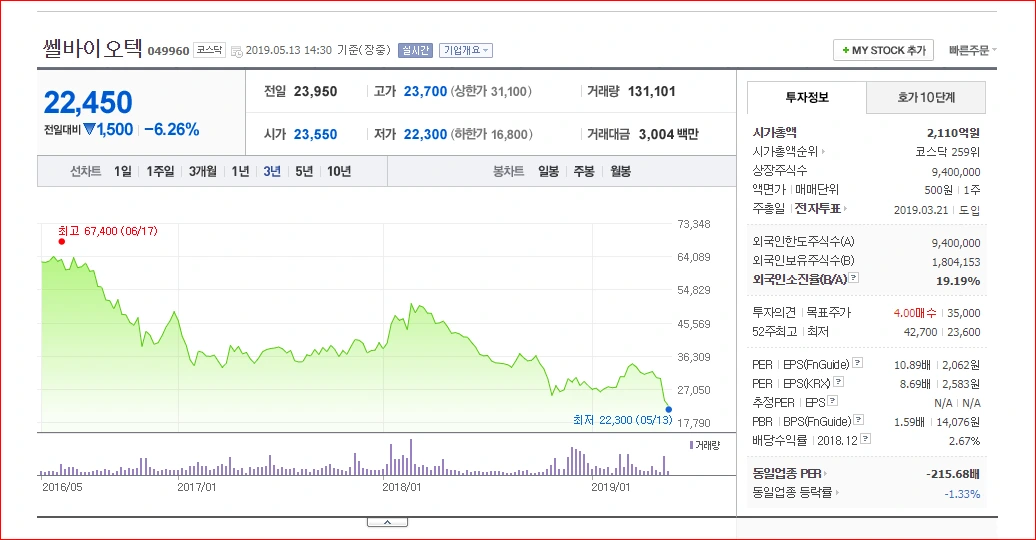The width and height of the screenshot is (1036, 540).
Task: Open help icon next to 추정PER EPS
Action: point(832,401)
